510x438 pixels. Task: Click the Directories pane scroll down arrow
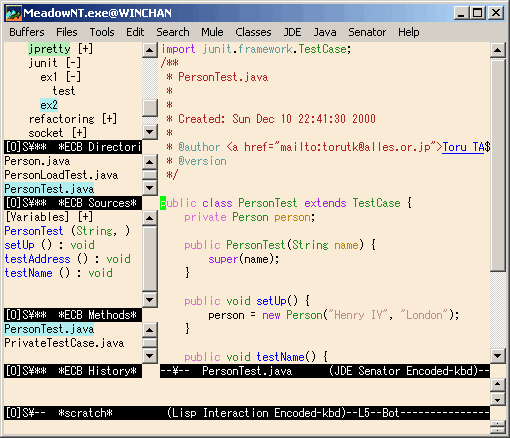click(x=150, y=132)
